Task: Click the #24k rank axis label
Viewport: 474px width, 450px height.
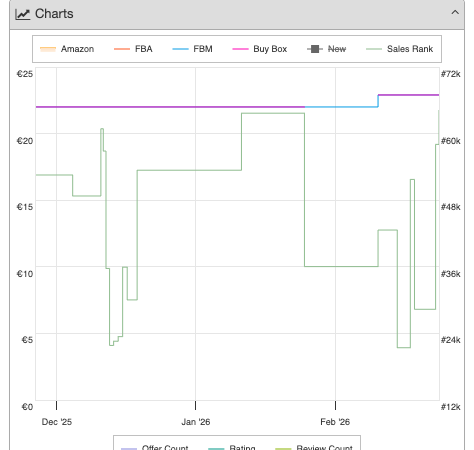Action: pyautogui.click(x=451, y=340)
